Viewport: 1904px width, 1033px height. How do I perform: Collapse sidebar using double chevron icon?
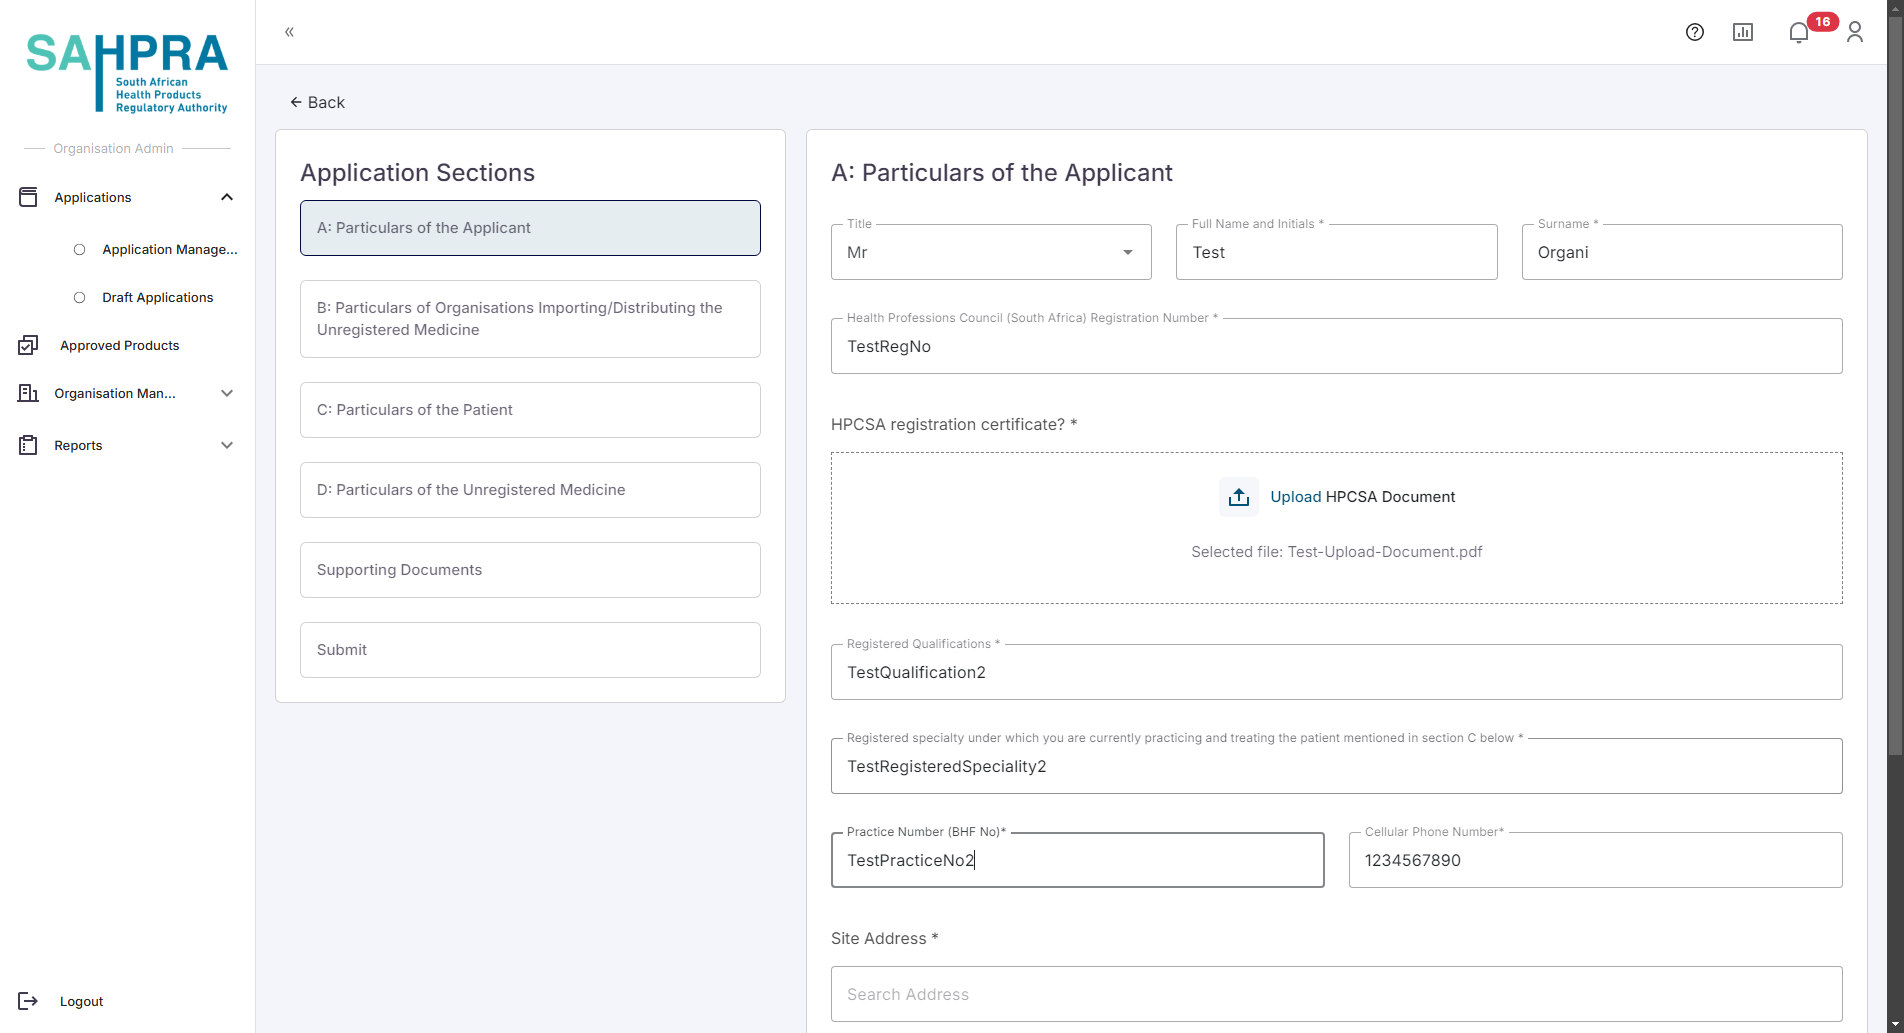tap(289, 32)
